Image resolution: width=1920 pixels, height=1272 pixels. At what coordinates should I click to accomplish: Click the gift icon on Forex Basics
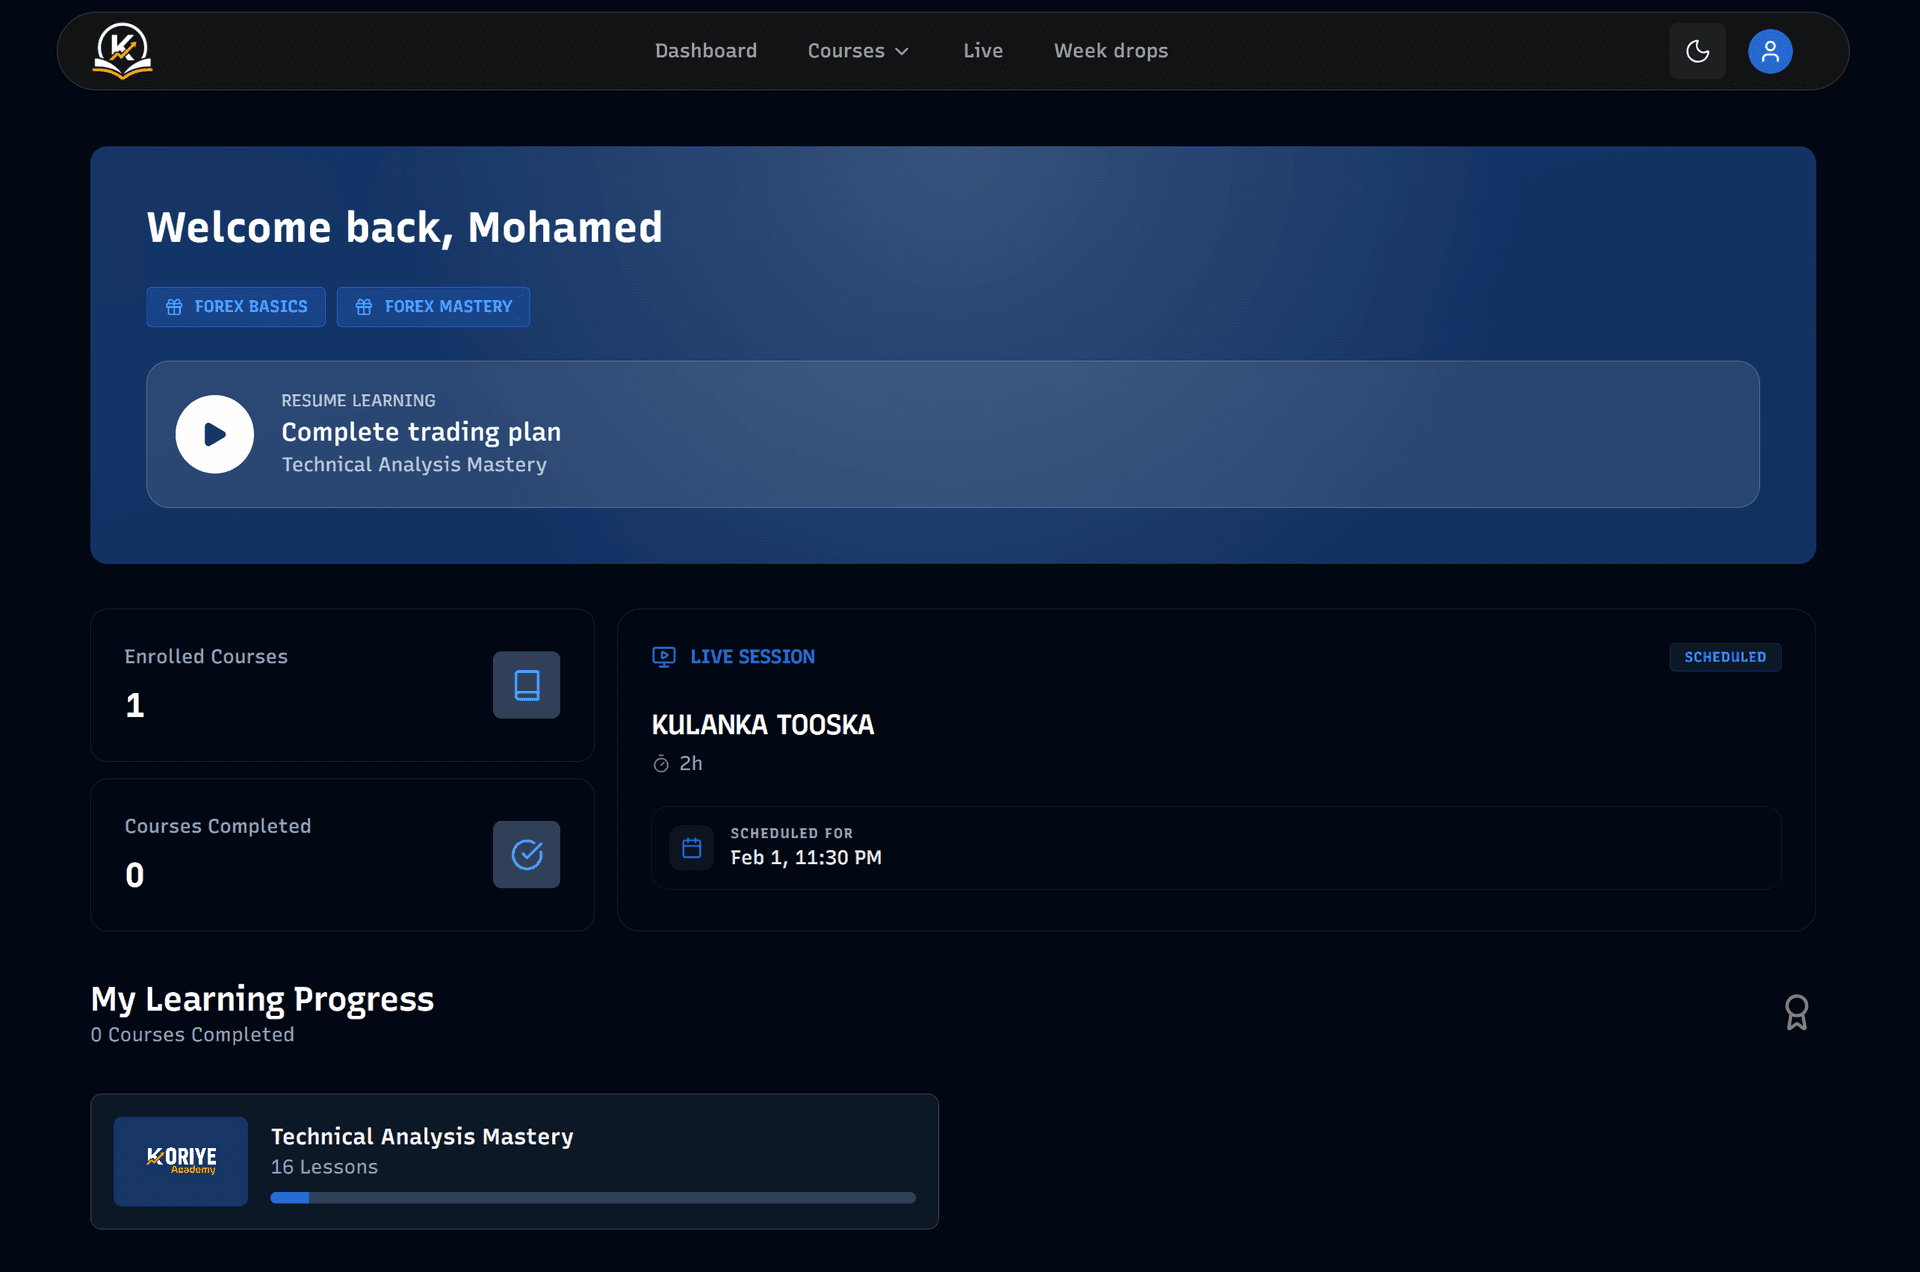174,307
